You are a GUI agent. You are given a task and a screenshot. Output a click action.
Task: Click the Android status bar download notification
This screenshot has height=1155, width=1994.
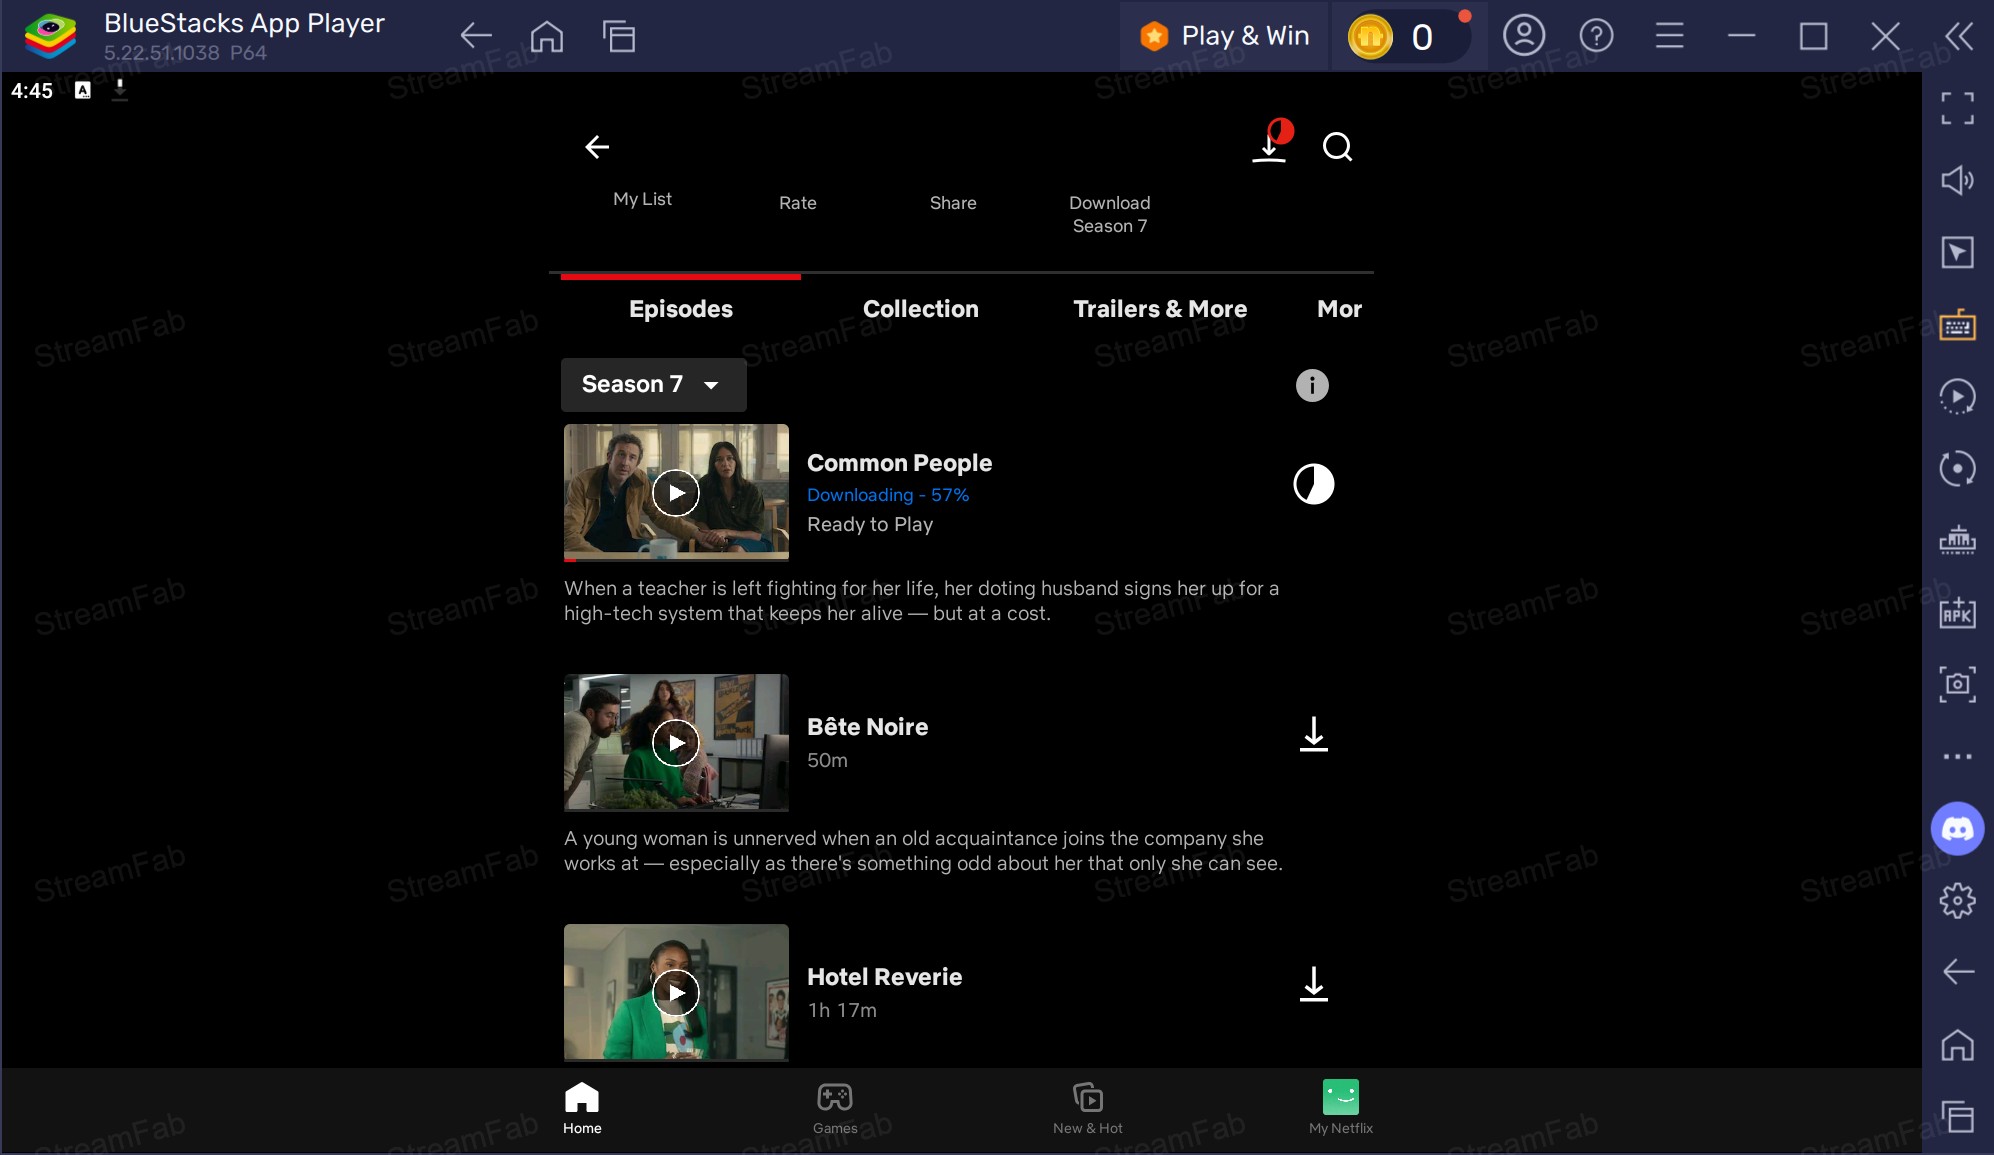[120, 90]
